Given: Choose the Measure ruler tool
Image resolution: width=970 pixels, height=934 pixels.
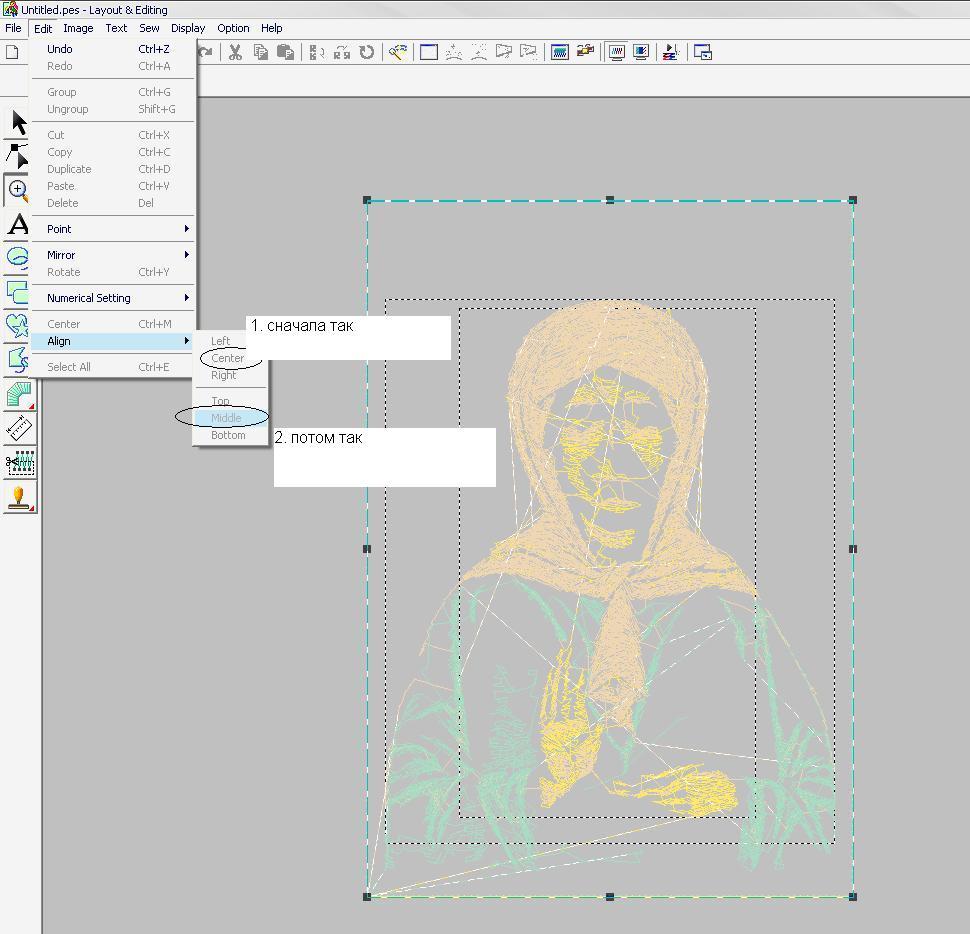Looking at the screenshot, I should tap(19, 429).
